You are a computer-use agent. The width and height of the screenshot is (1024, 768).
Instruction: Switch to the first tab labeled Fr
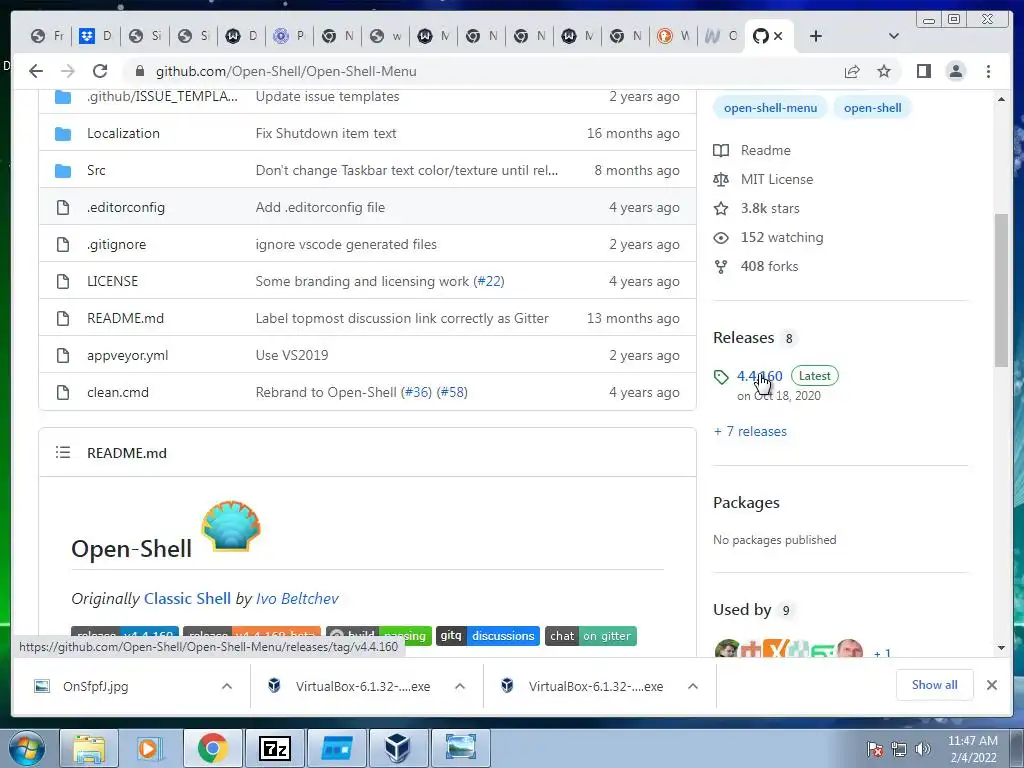click(48, 36)
